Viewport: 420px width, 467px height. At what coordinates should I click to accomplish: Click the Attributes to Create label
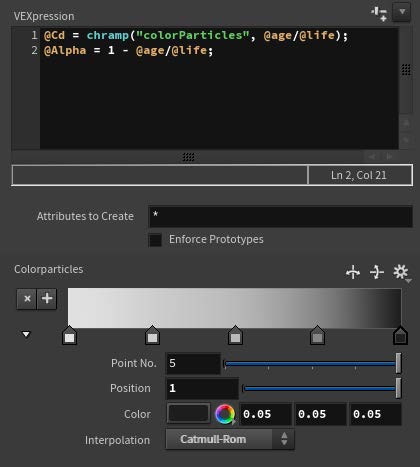click(85, 216)
